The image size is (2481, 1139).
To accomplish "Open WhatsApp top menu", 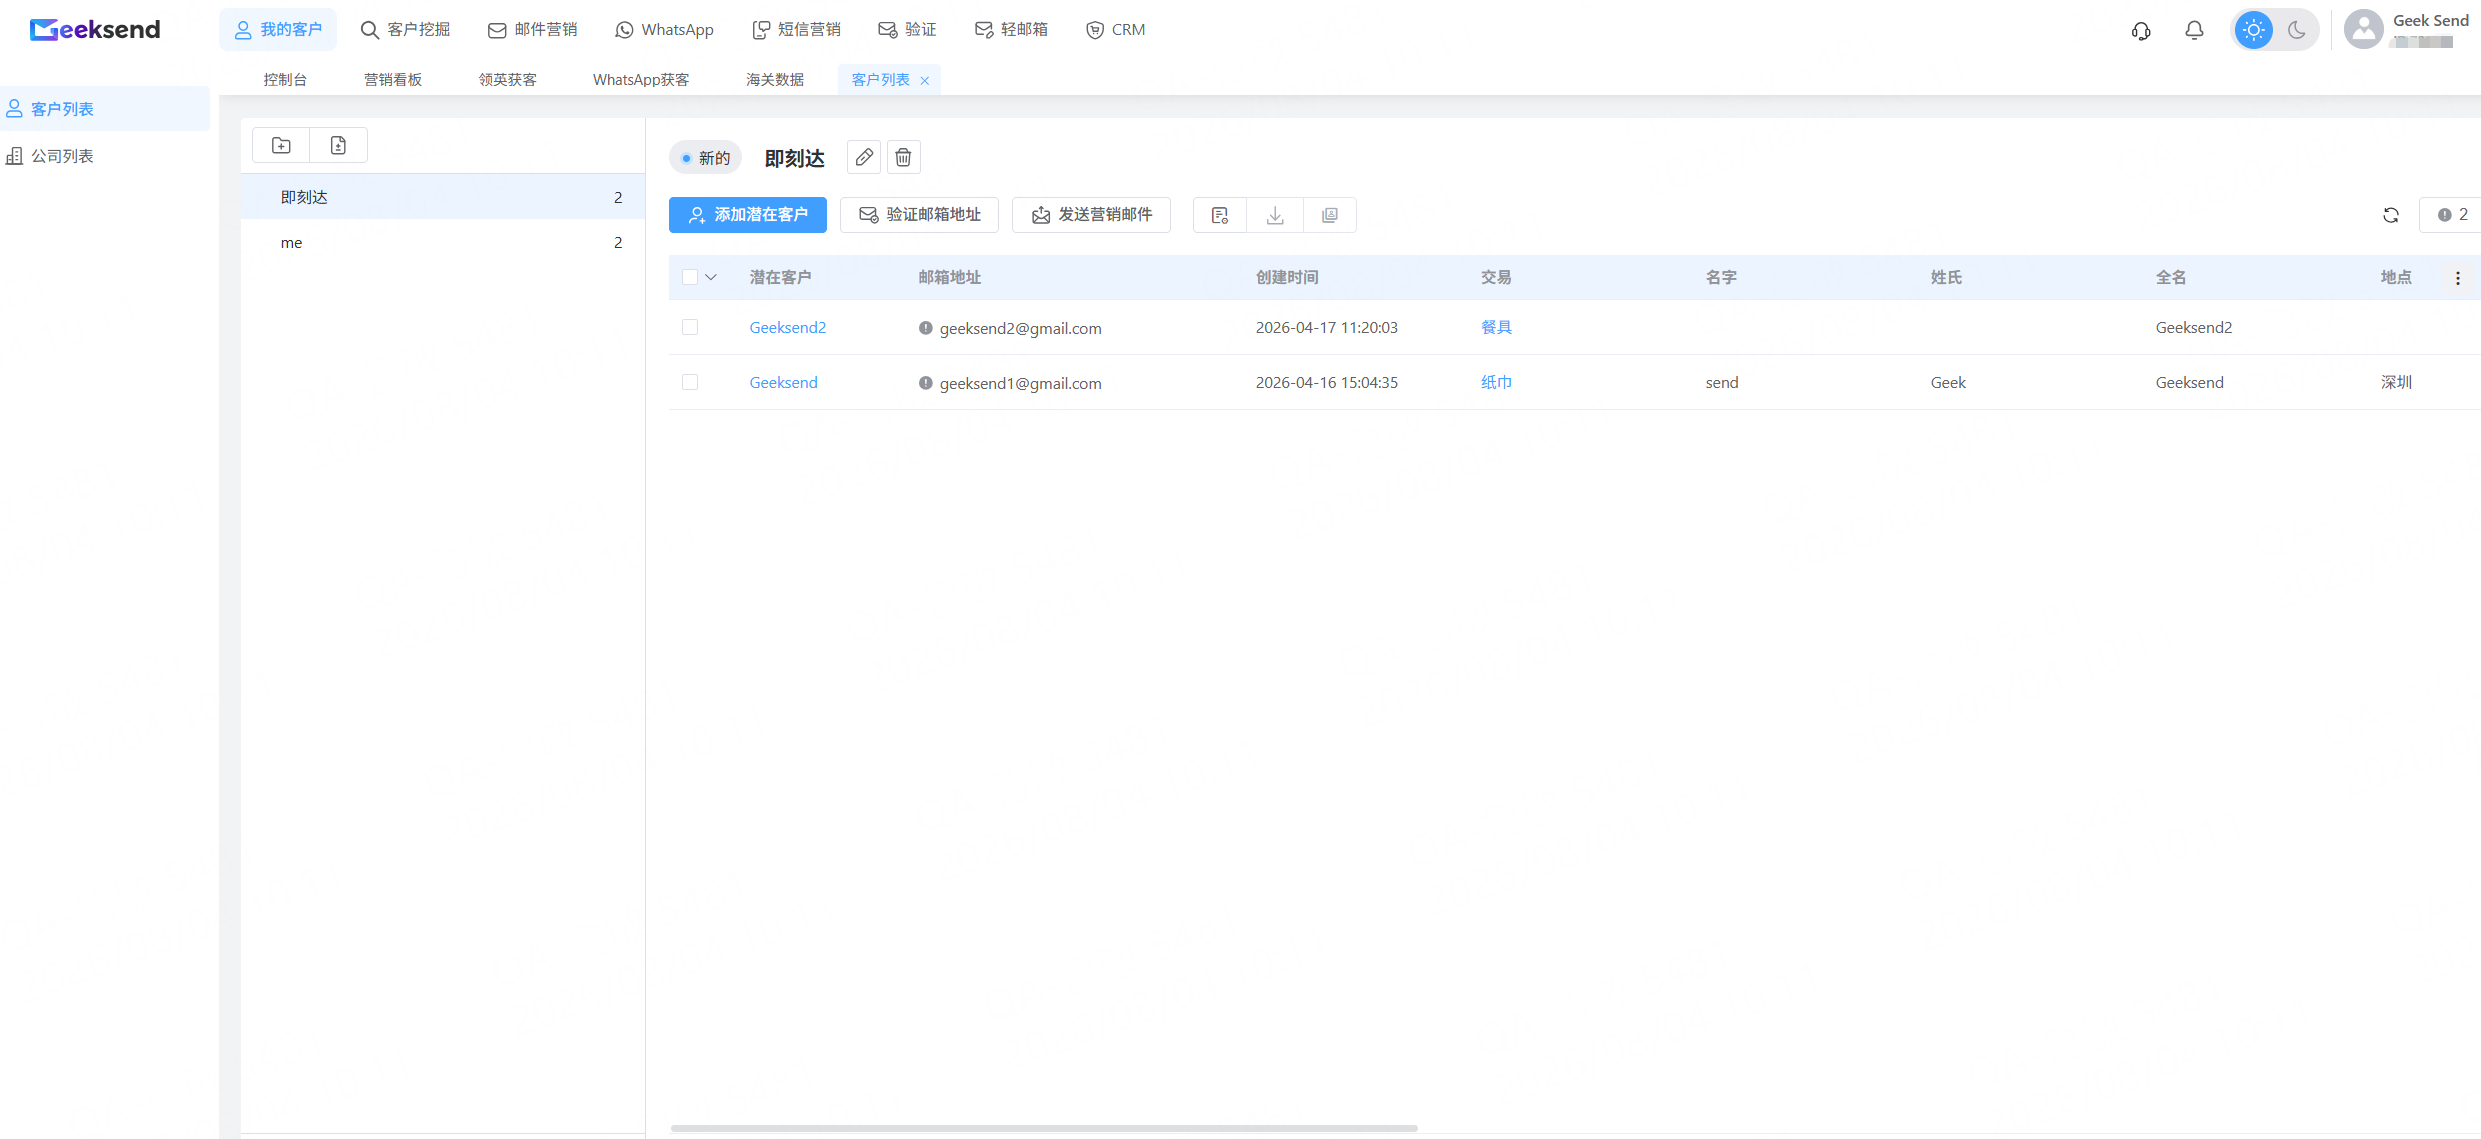I will tap(665, 30).
